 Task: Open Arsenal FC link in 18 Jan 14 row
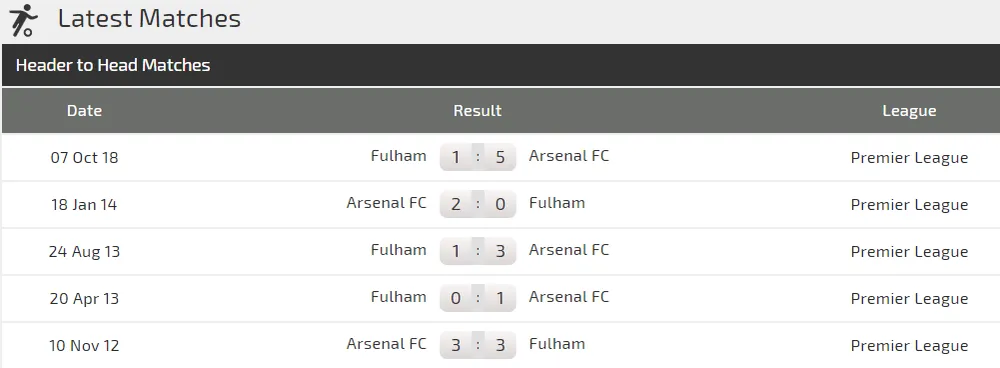tap(386, 203)
